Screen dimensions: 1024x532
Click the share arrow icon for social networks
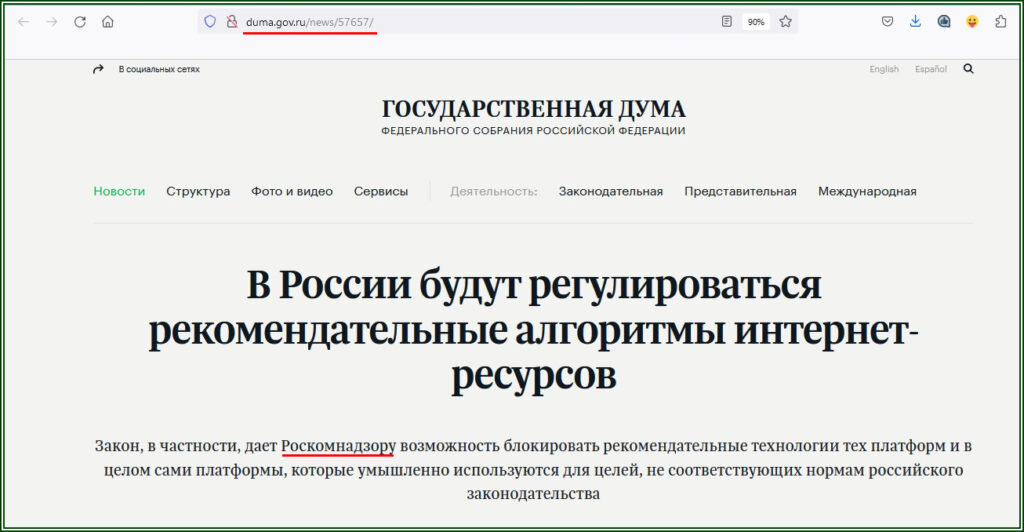click(98, 69)
